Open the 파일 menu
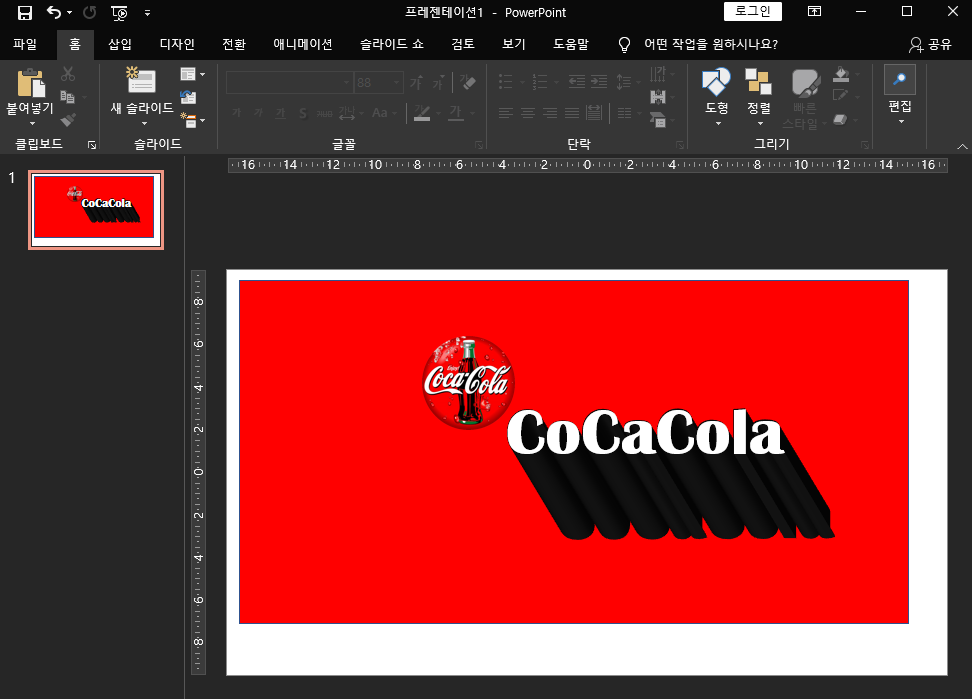 pos(25,44)
